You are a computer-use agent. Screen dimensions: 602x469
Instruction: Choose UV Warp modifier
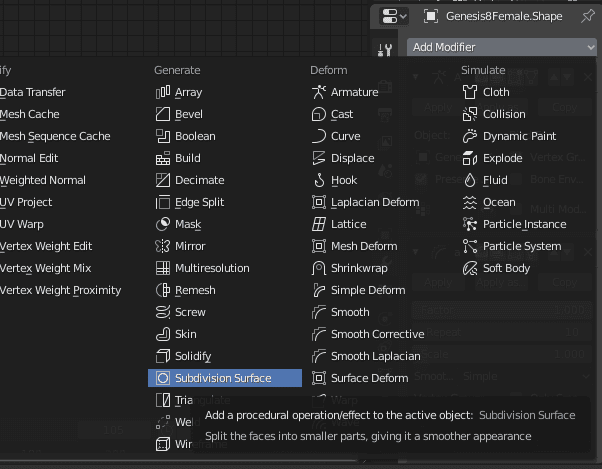(x=22, y=224)
